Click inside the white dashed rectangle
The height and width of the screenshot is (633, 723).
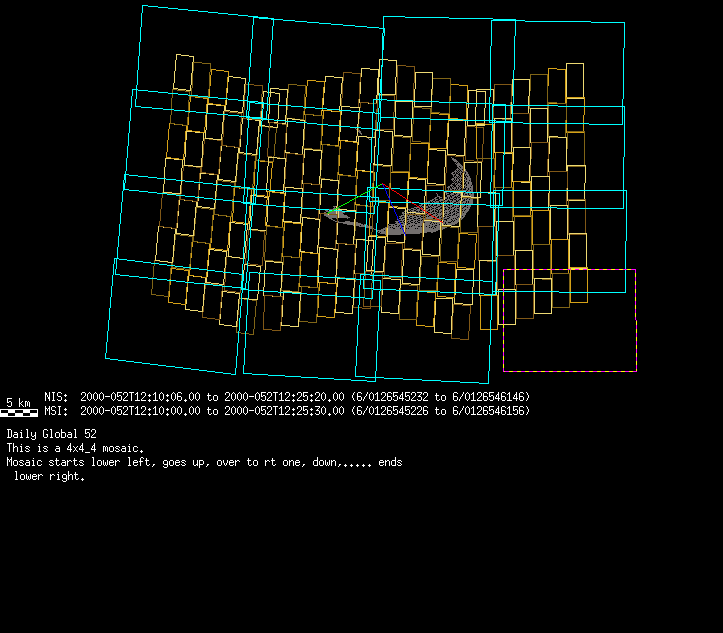(x=568, y=320)
